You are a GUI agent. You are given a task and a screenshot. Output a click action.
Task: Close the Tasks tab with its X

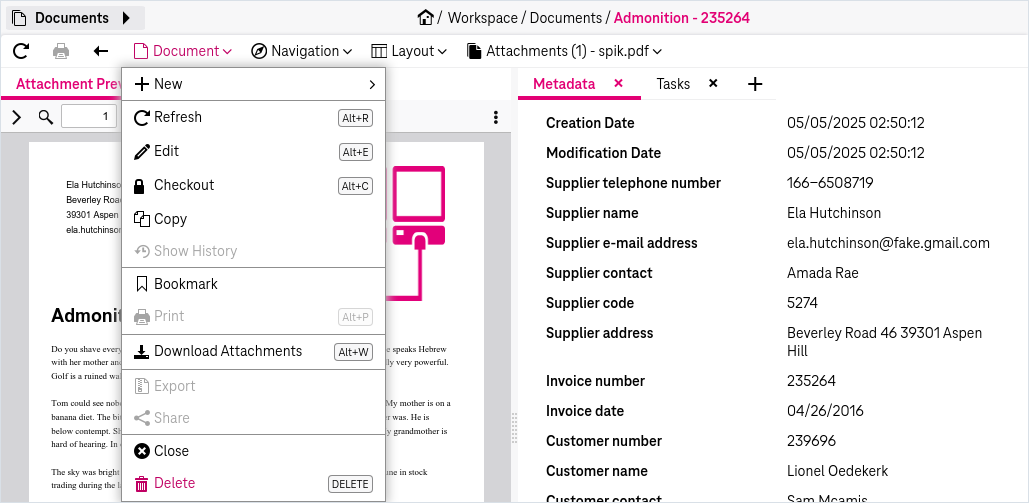713,83
